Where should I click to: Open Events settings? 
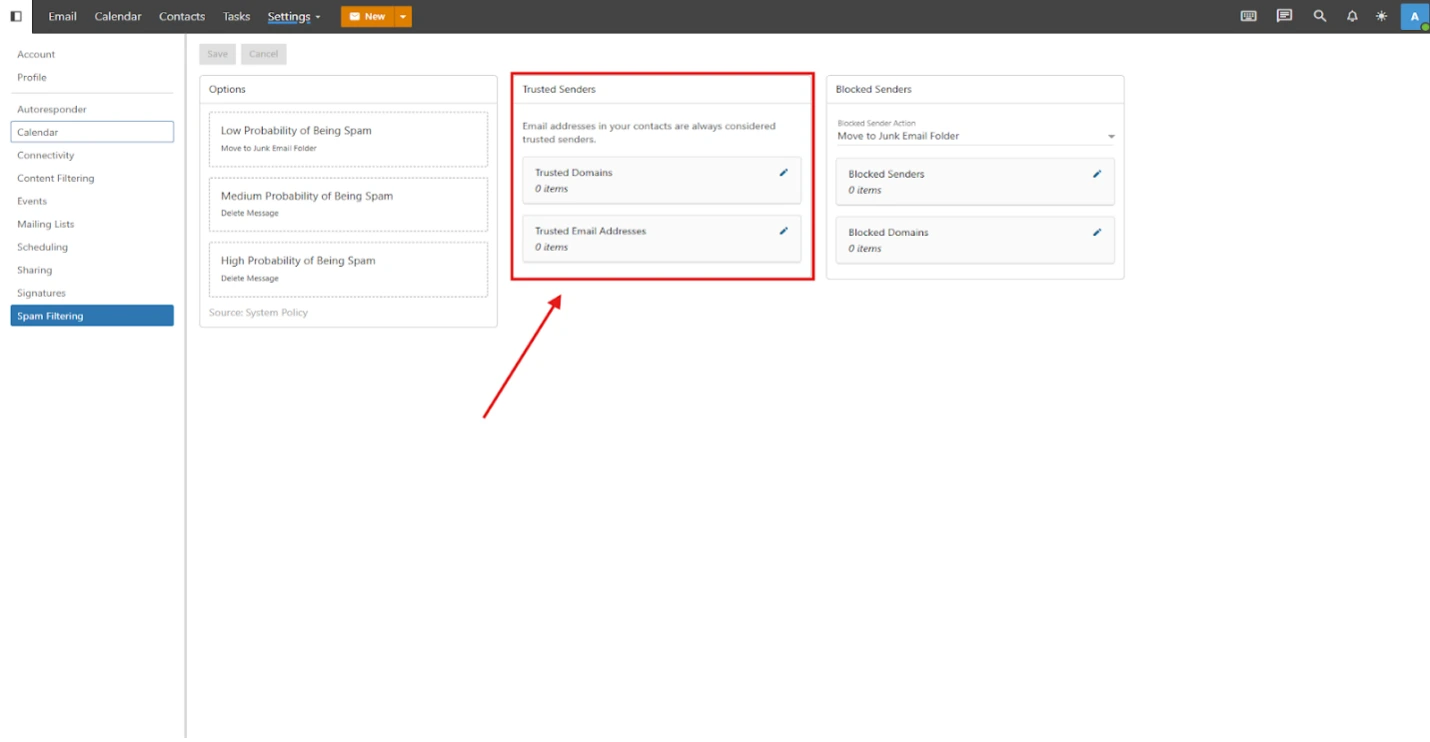coord(92,201)
